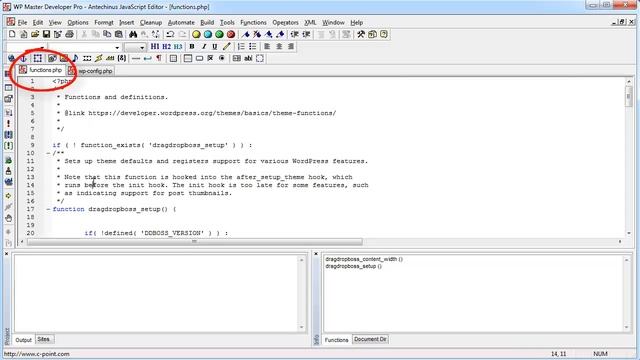Click the http://www.c-point.com status bar link
The height and width of the screenshot is (360, 640).
click(x=36, y=354)
